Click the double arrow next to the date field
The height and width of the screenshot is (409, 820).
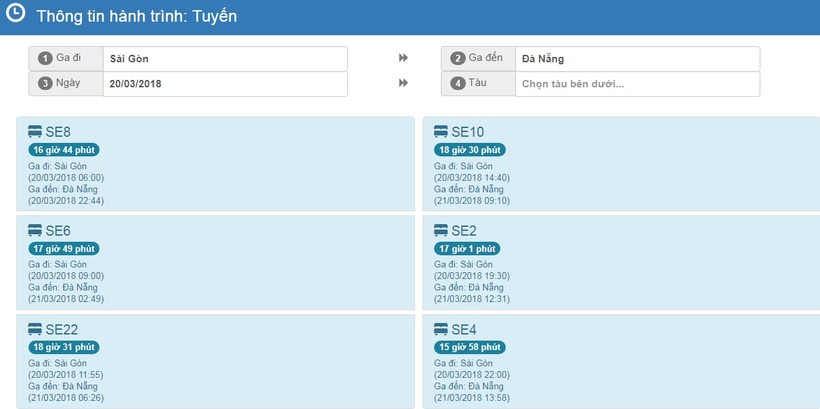[403, 84]
